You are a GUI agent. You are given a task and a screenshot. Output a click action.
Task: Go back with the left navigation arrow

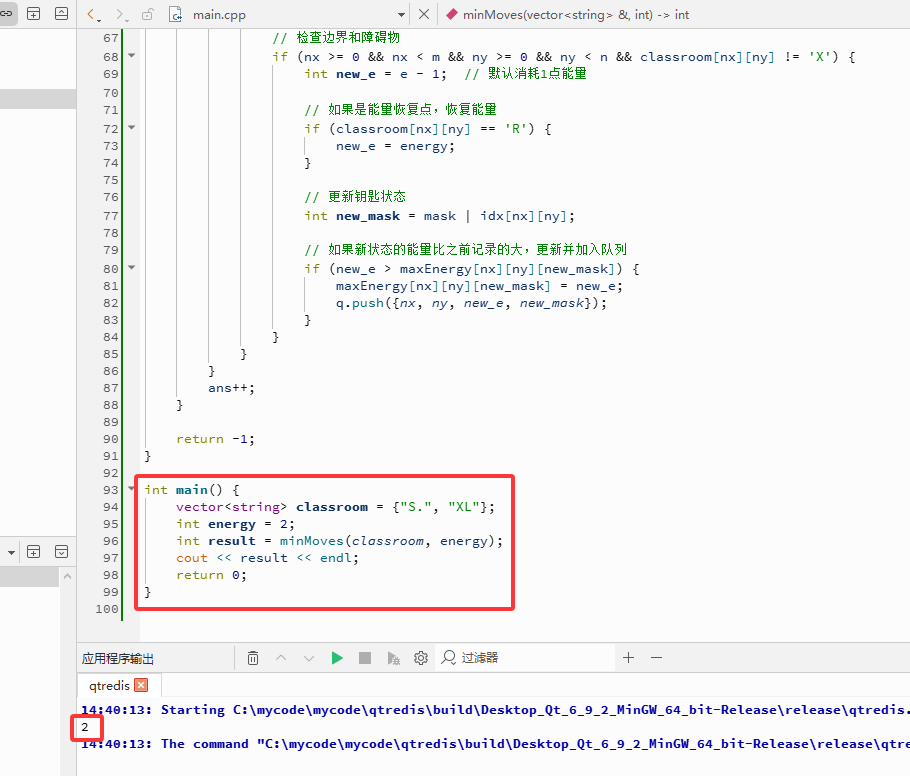coord(93,15)
